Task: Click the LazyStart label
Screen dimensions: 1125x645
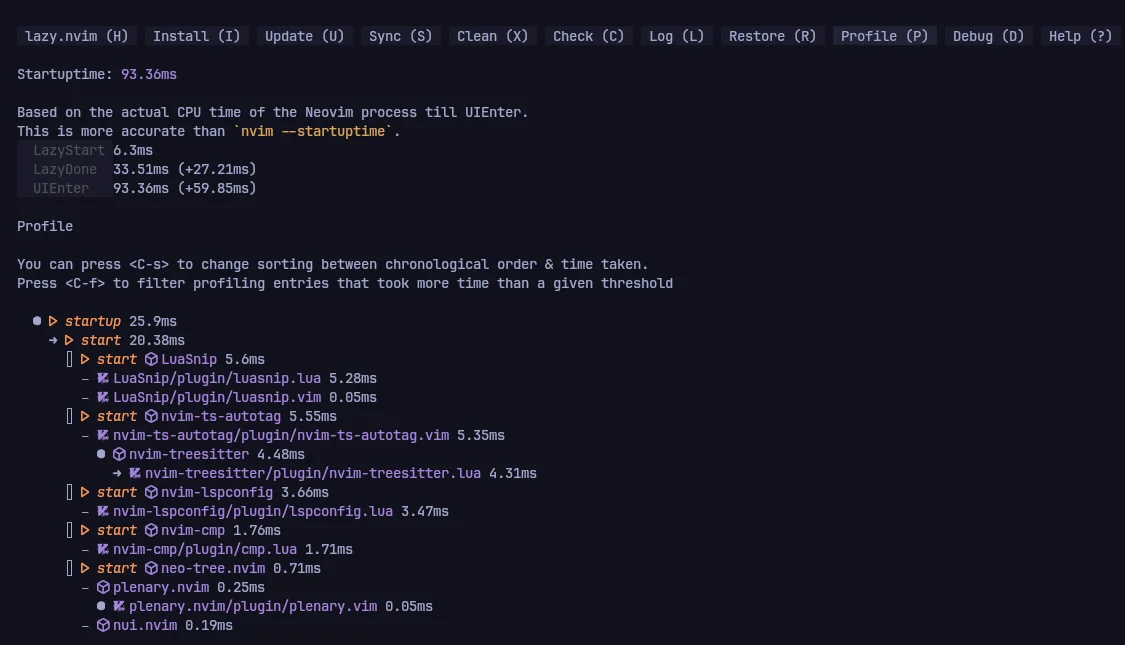Action: tap(69, 150)
